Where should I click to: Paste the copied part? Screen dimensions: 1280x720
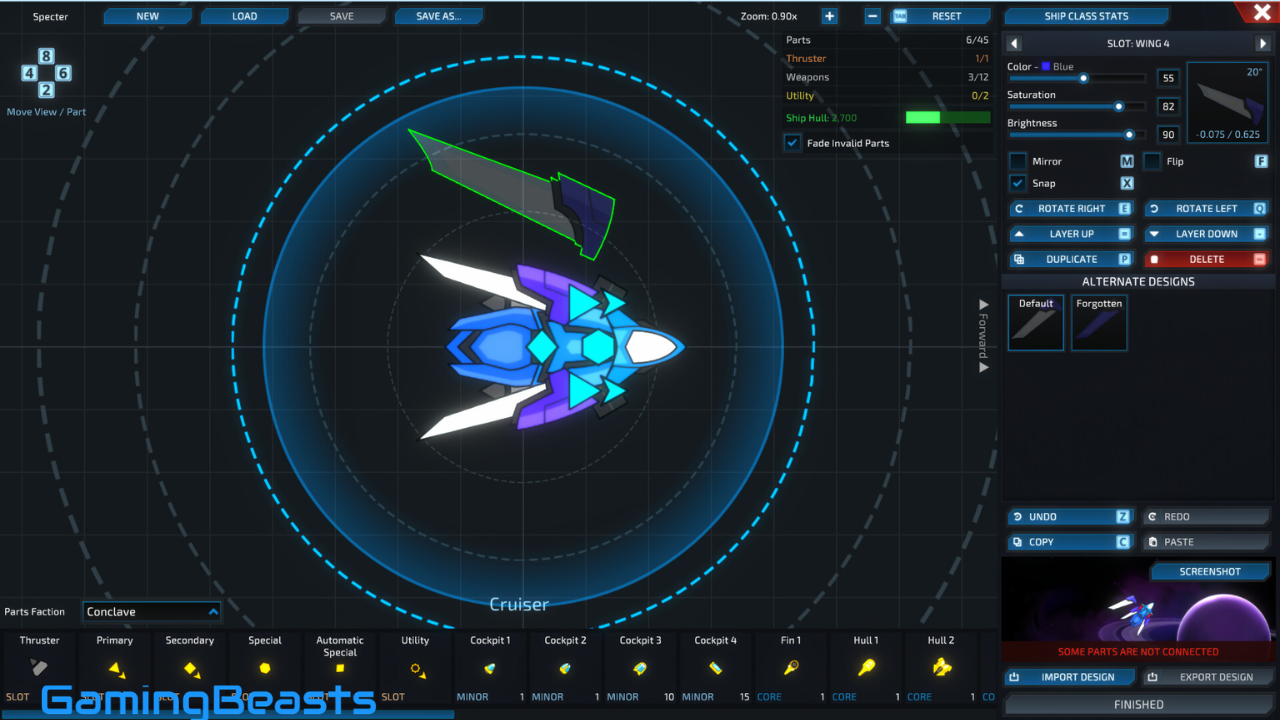tap(1207, 542)
